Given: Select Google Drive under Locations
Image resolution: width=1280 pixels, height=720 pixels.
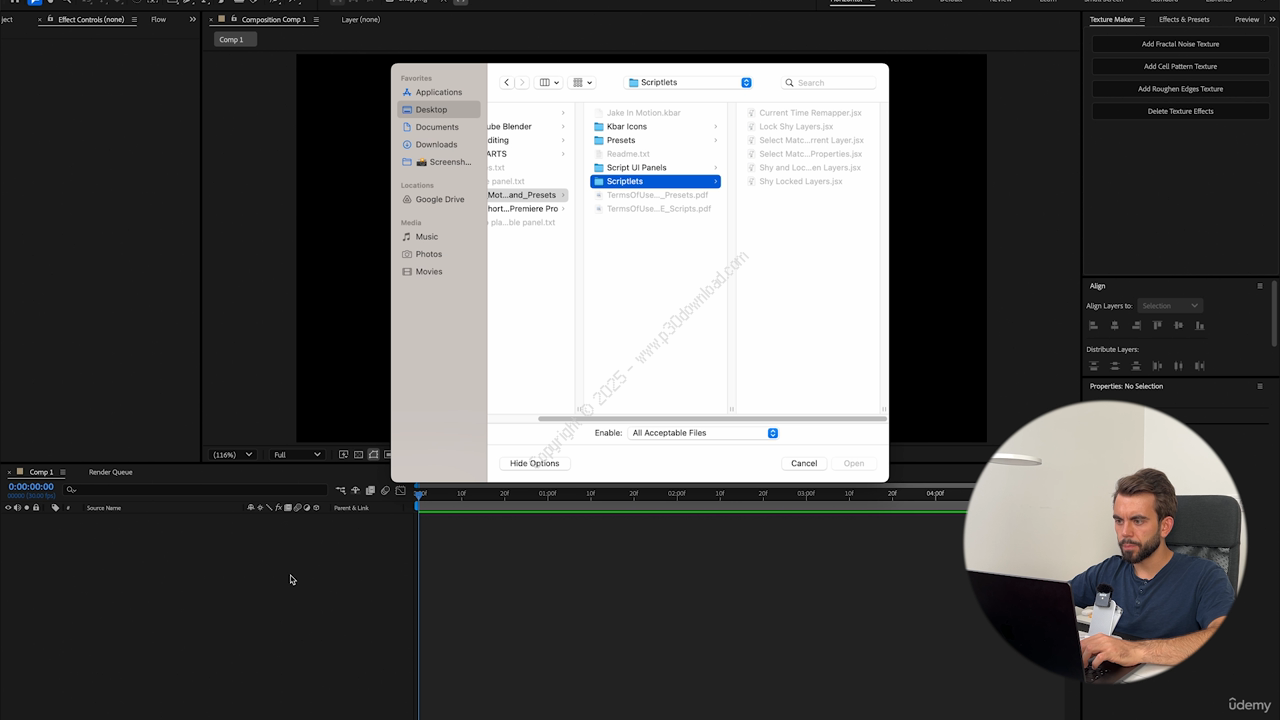Looking at the screenshot, I should tap(439, 199).
